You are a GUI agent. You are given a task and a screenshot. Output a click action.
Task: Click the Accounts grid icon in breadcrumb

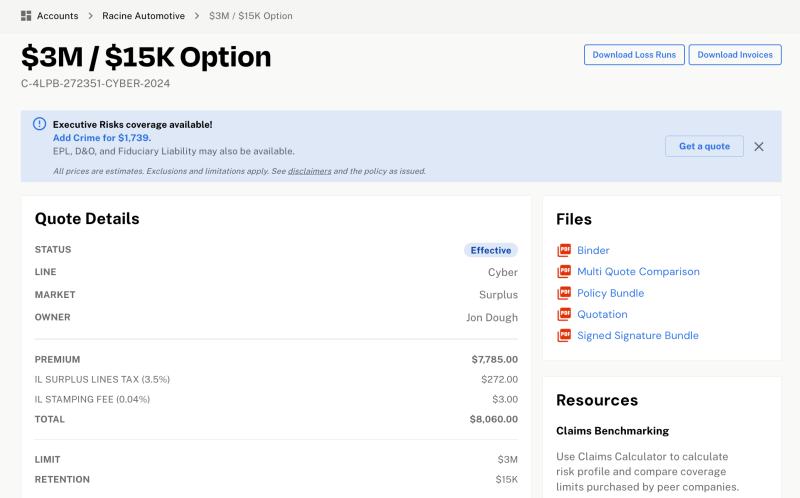click(x=26, y=16)
